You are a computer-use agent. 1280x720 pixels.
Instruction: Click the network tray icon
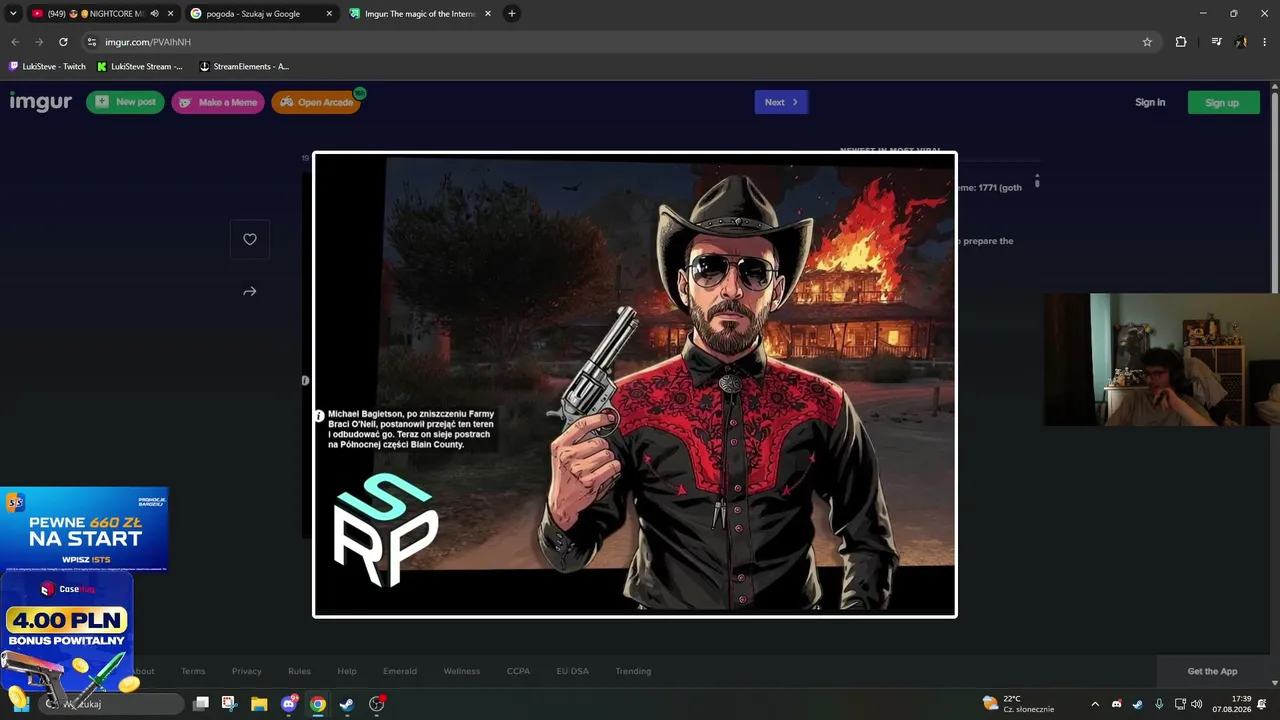point(1180,704)
